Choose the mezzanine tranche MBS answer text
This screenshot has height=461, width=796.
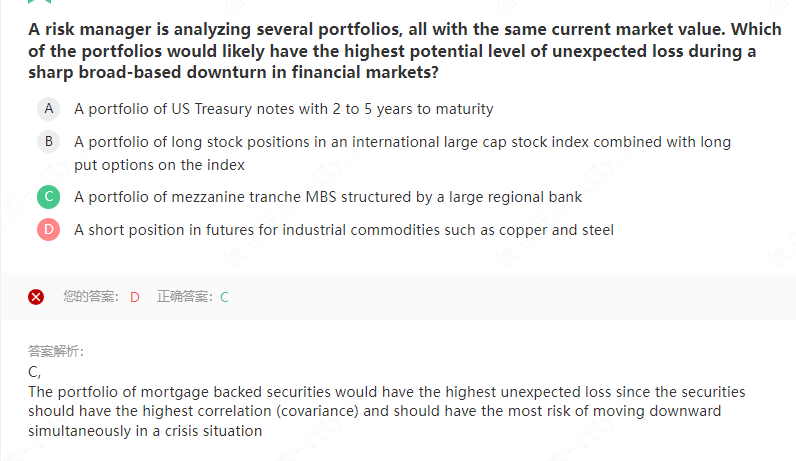328,197
